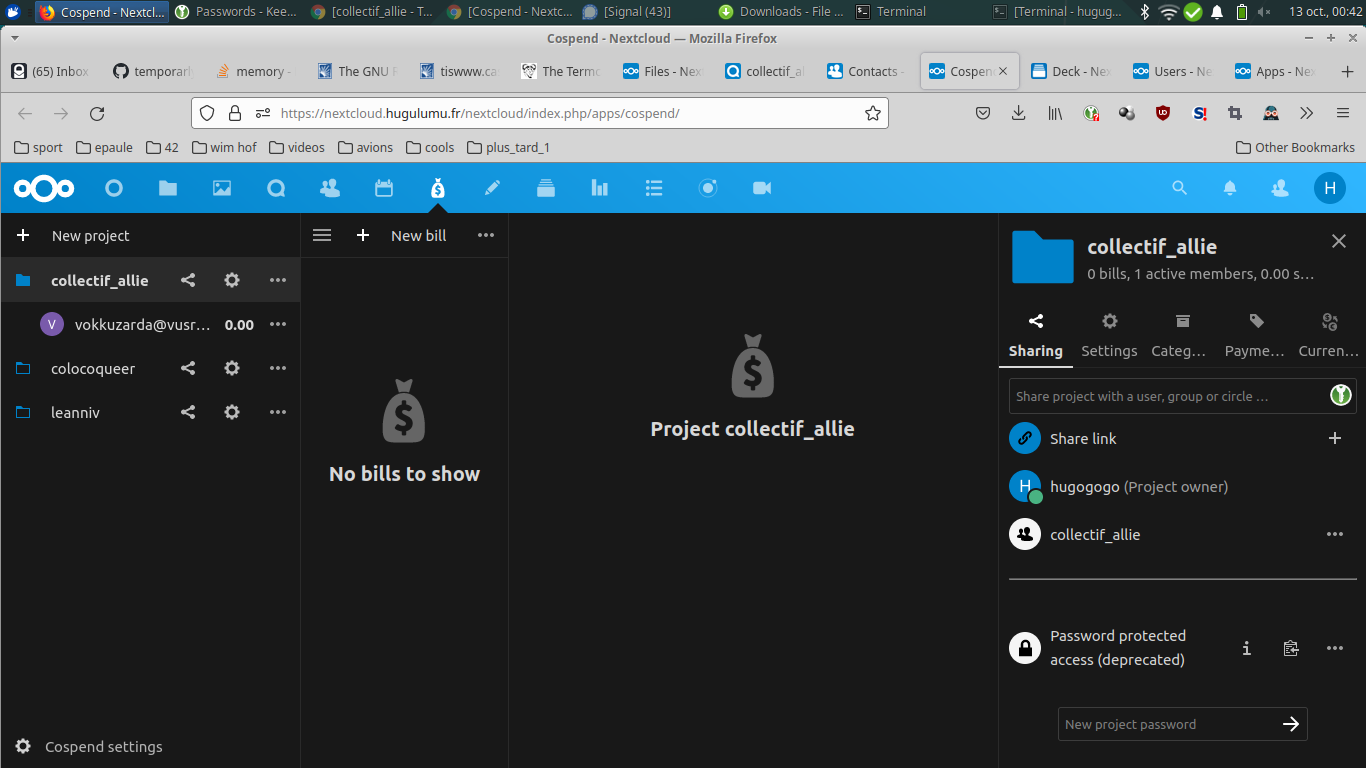Open options menu beside password protected access
The width and height of the screenshot is (1366, 768).
click(x=1335, y=648)
